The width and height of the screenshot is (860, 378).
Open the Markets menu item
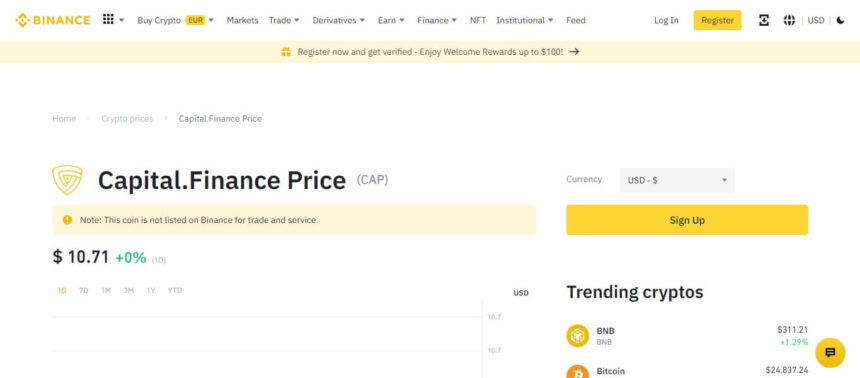tap(242, 20)
